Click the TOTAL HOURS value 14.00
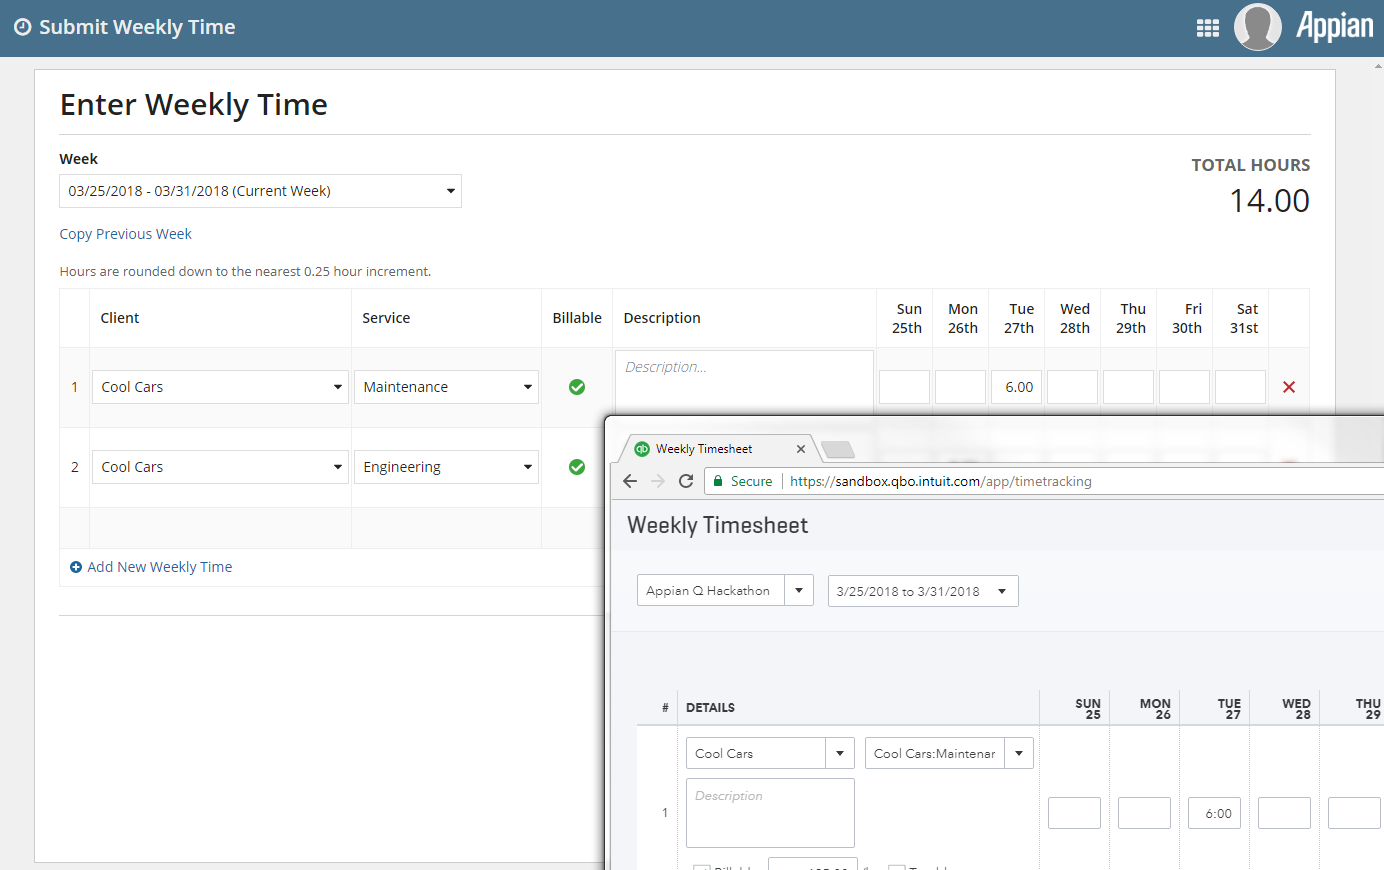Screen dimensions: 1384x870 [1269, 201]
